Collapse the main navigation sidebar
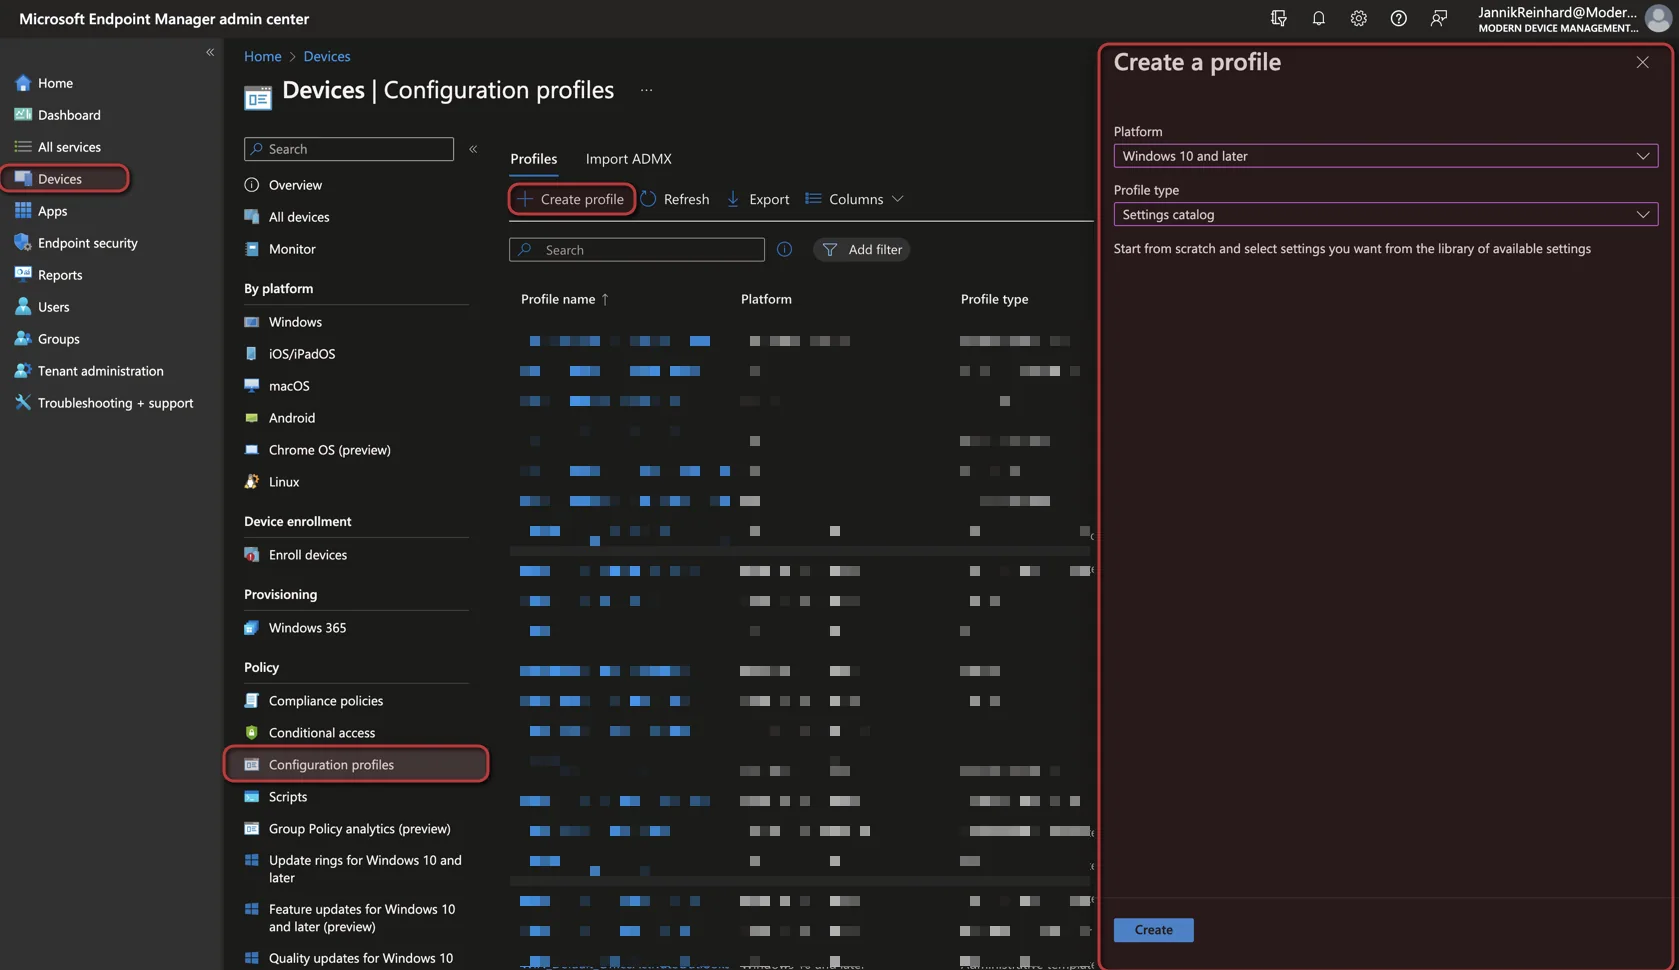The image size is (1679, 970). tap(210, 52)
